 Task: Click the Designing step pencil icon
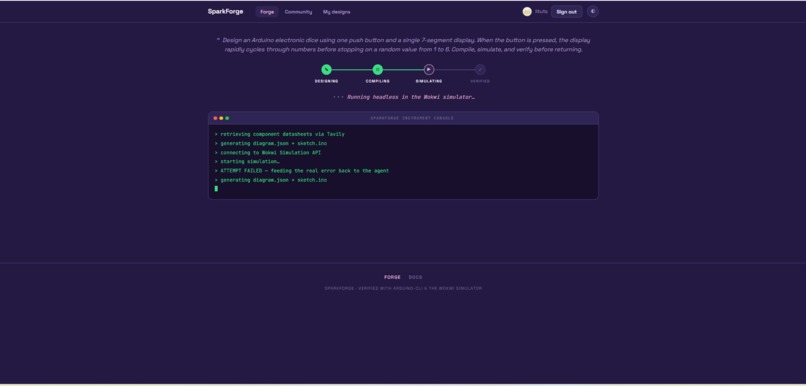tap(326, 69)
